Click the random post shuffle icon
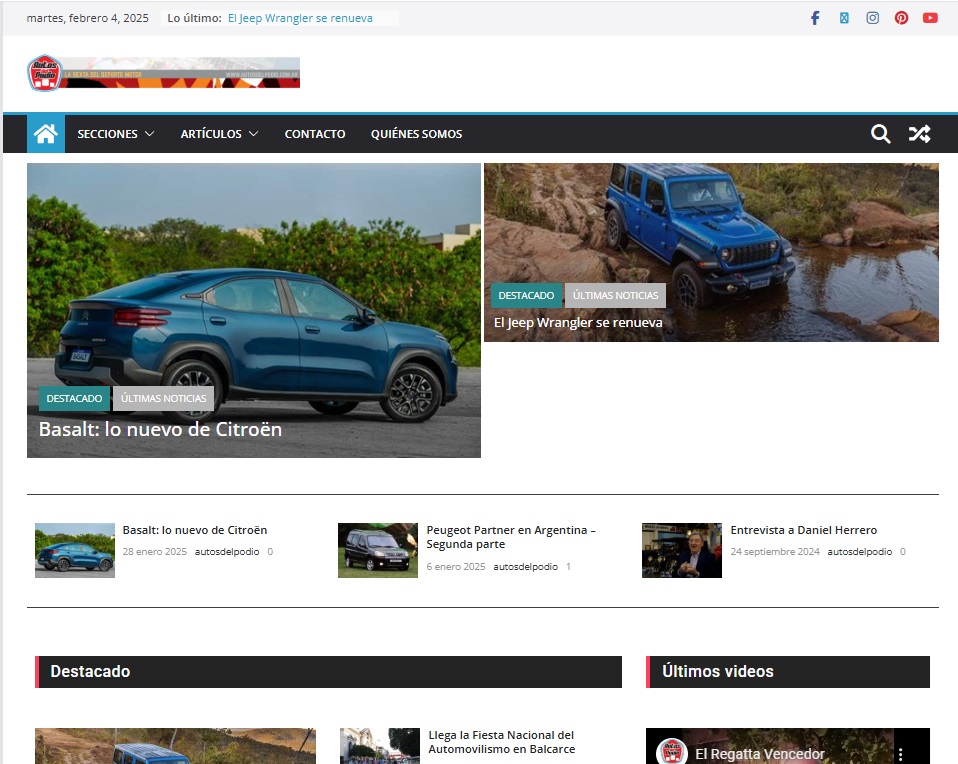 tap(919, 133)
